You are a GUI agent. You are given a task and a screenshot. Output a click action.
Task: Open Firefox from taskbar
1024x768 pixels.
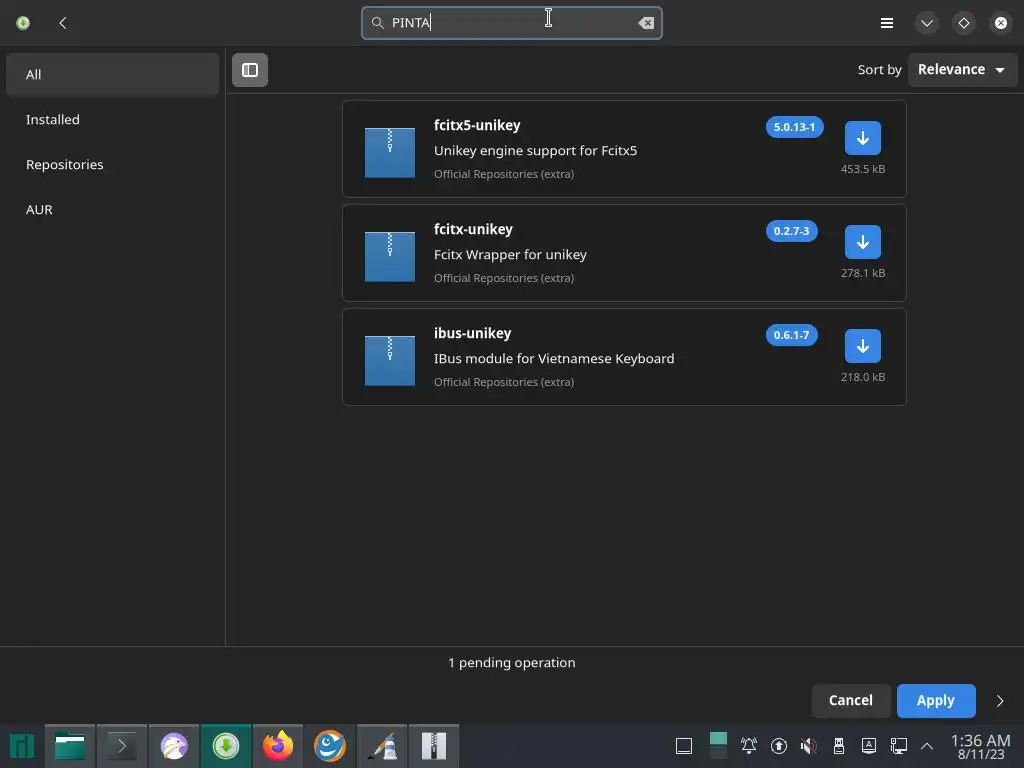278,746
